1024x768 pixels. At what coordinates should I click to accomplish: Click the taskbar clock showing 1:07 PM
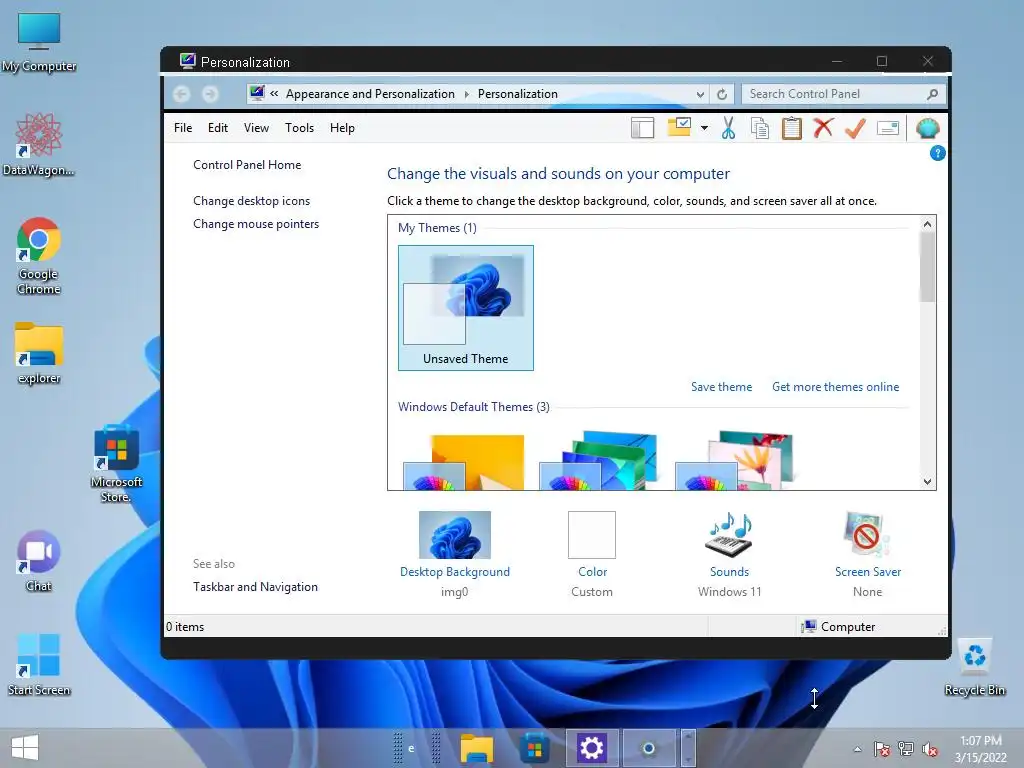coord(980,749)
